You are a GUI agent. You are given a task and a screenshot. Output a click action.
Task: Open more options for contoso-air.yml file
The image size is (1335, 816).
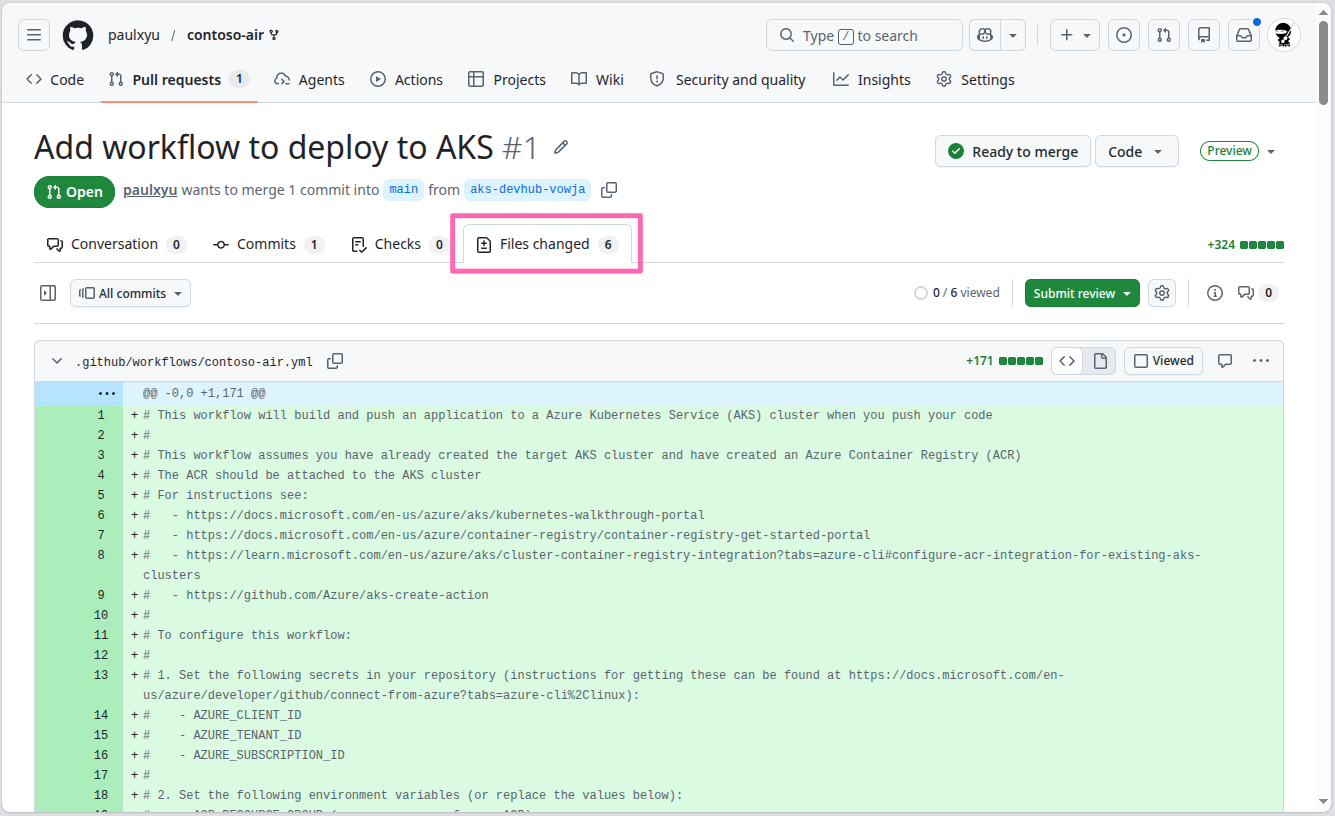tap(1261, 361)
